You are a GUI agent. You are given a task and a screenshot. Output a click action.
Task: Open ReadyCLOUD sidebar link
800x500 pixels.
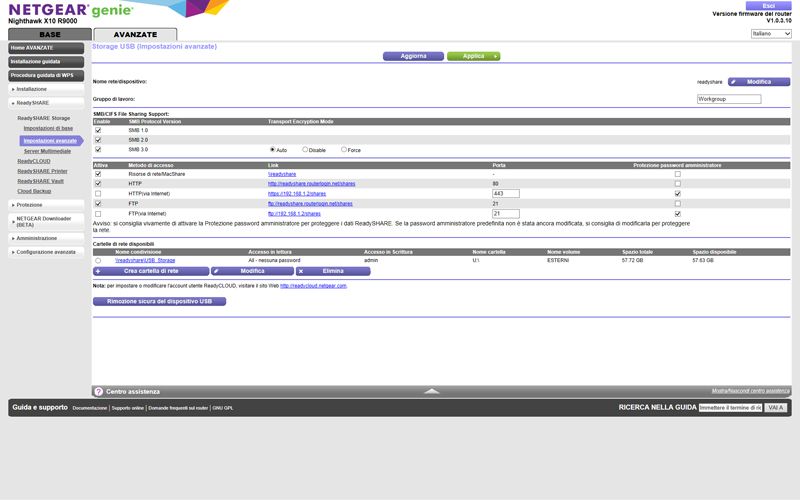[34, 161]
